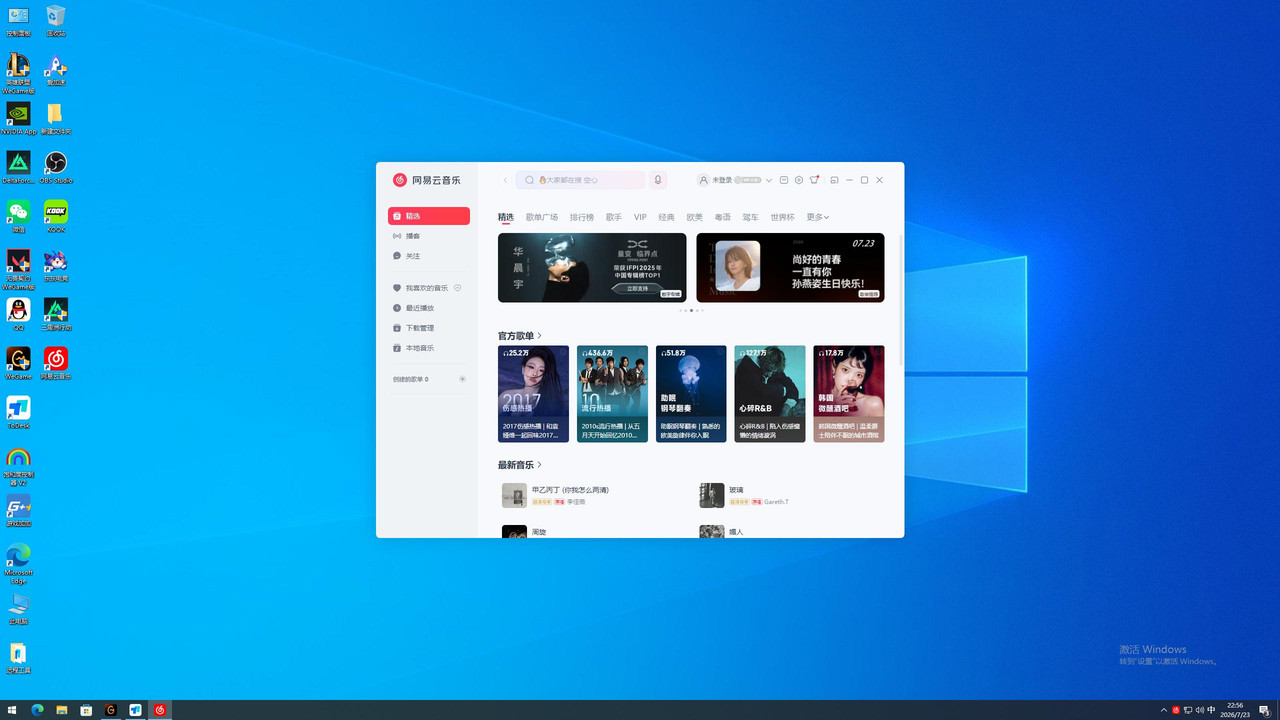Screen dimensions: 1280x720
Task: Click the NetEase Music taskbar icon
Action: click(x=159, y=710)
